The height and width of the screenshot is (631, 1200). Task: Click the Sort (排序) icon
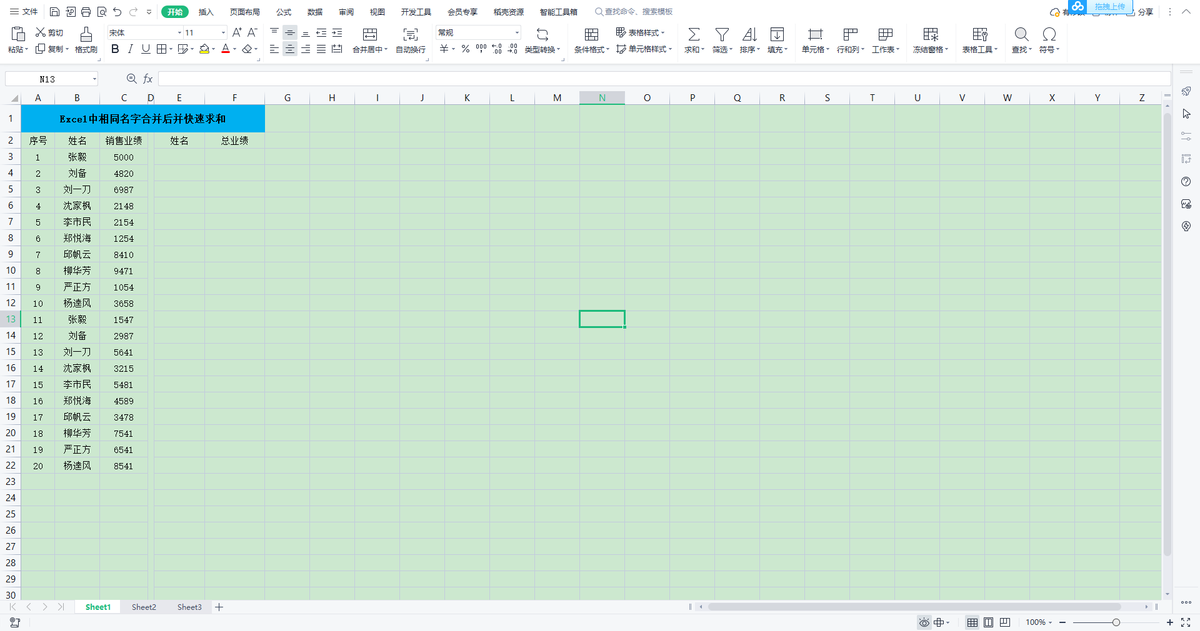(749, 34)
